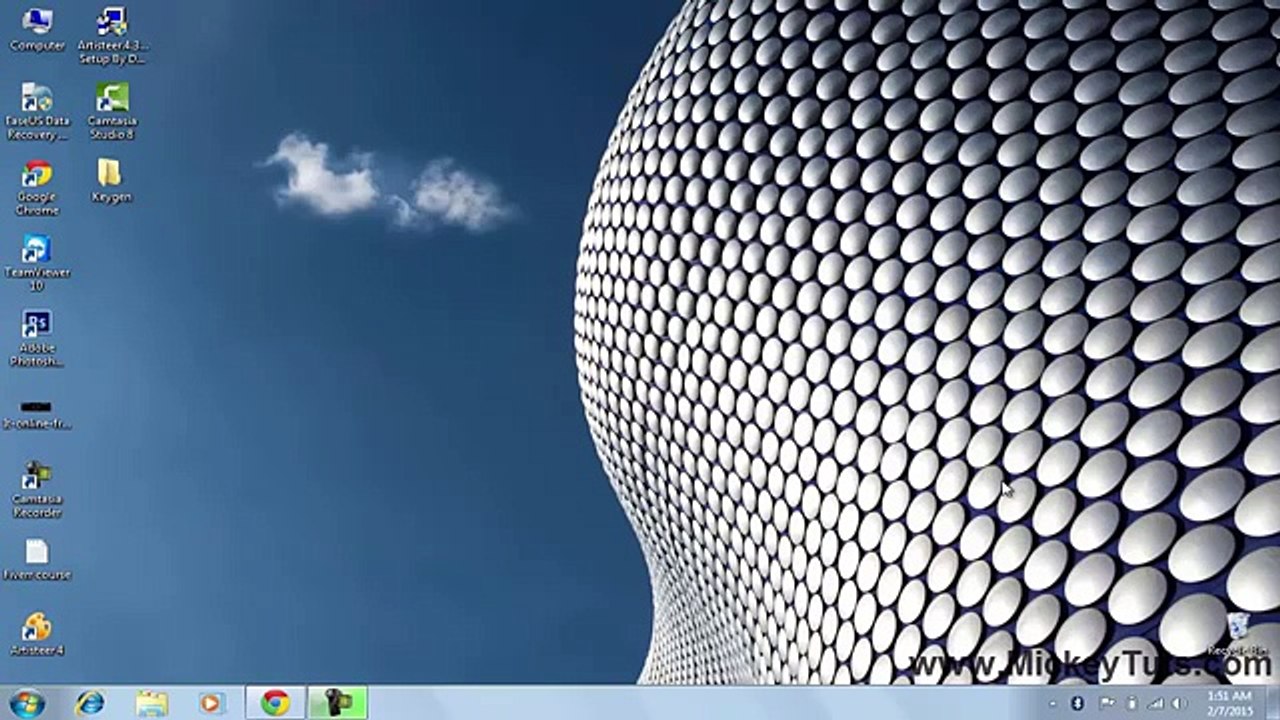The width and height of the screenshot is (1280, 720).
Task: Select the Fiverr course file on the desktop
Action: tap(37, 560)
